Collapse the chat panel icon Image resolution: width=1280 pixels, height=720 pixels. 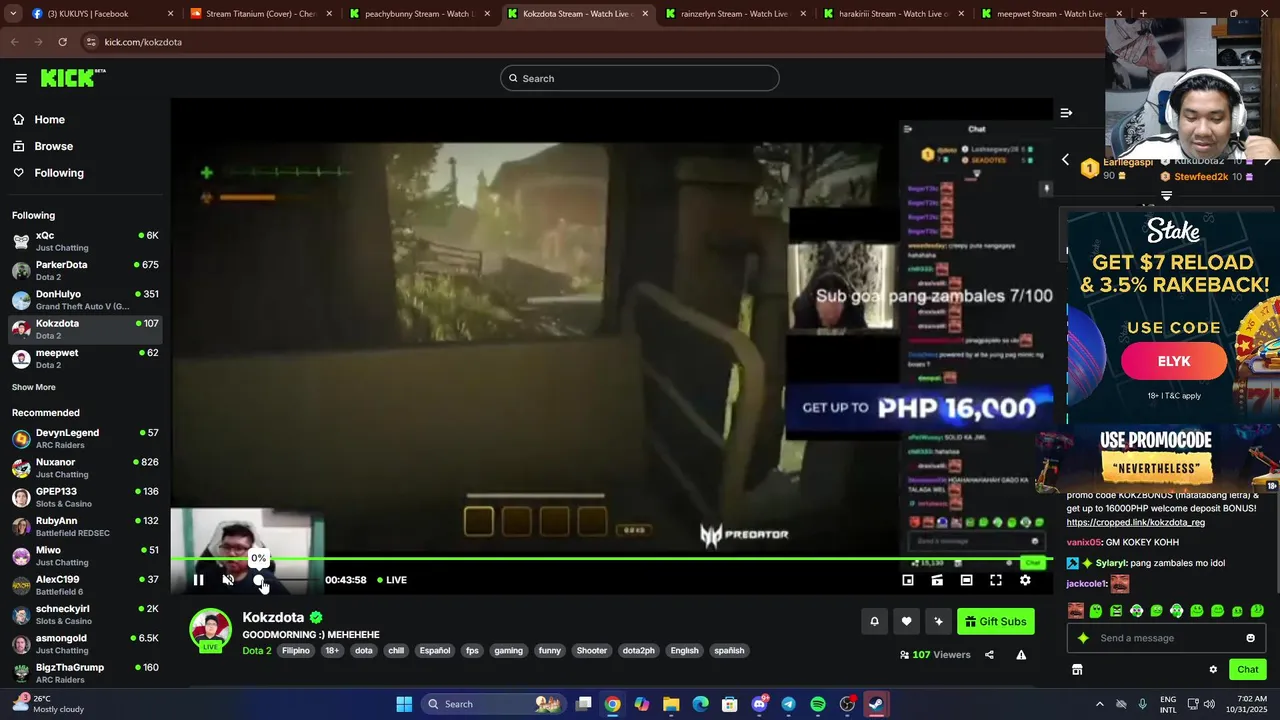[1066, 113]
